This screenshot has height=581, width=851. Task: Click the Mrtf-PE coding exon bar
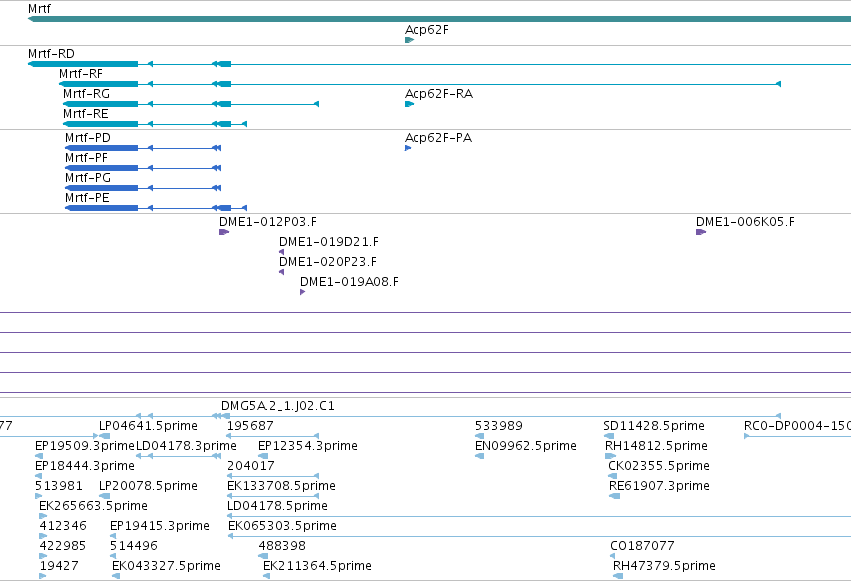pos(101,208)
